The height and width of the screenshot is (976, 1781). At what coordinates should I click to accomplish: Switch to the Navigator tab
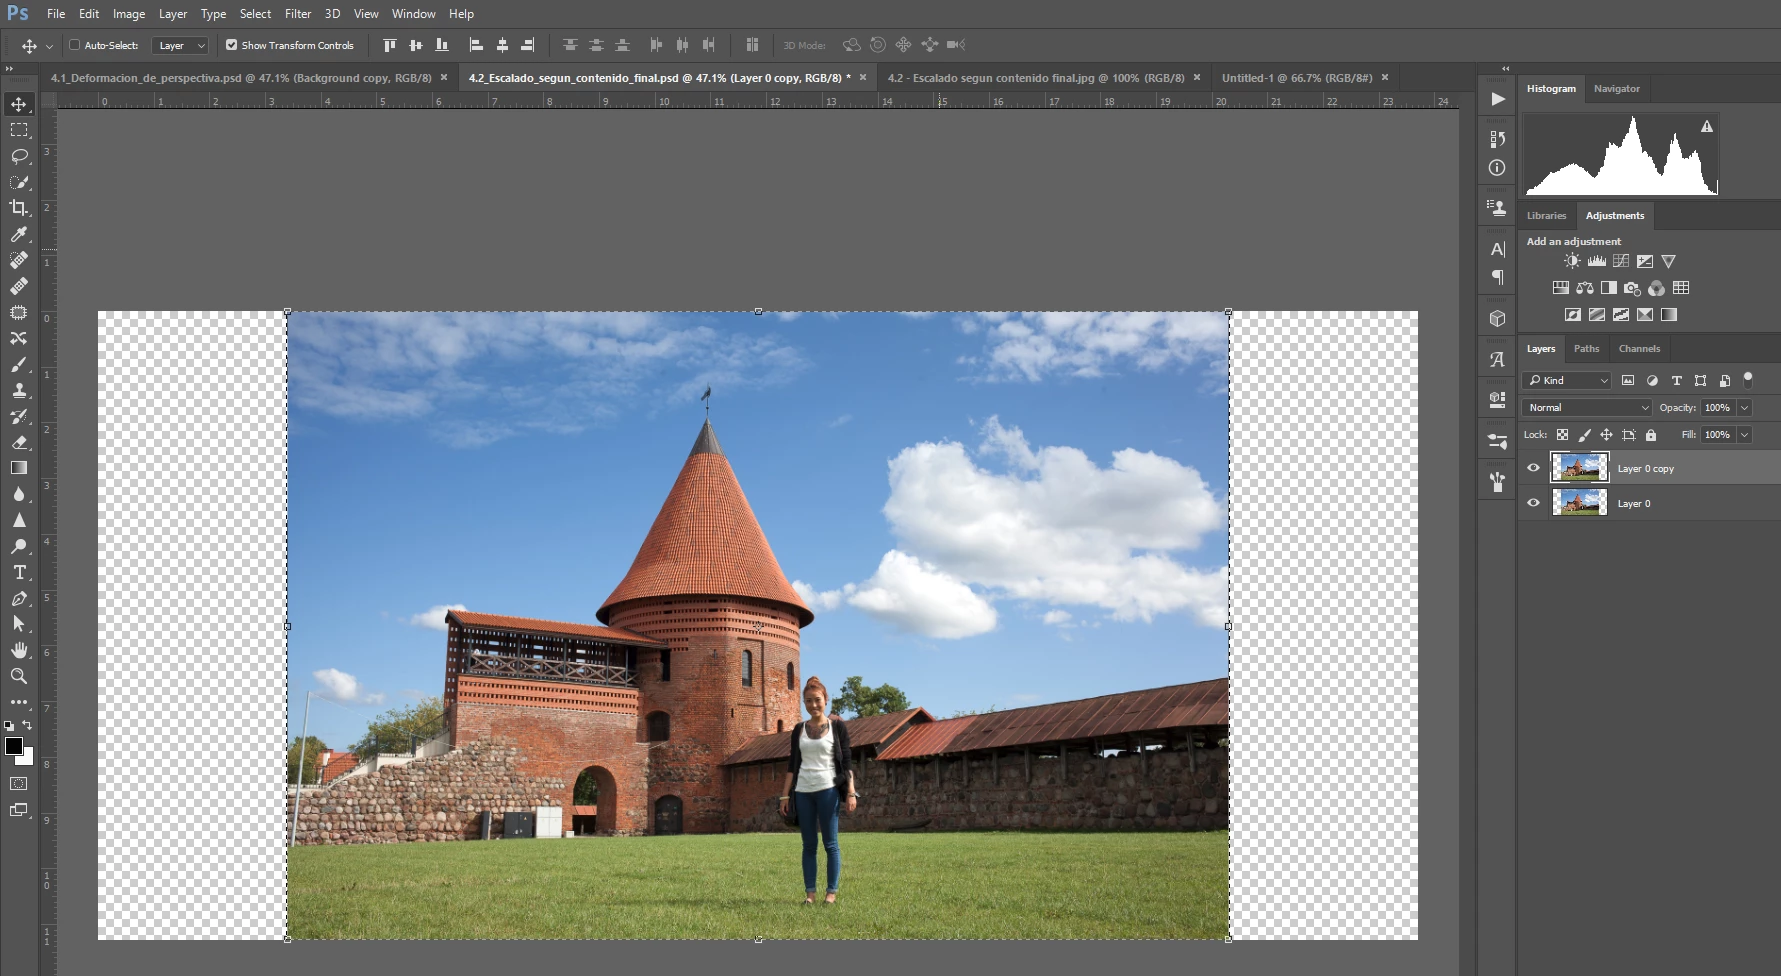[1616, 89]
